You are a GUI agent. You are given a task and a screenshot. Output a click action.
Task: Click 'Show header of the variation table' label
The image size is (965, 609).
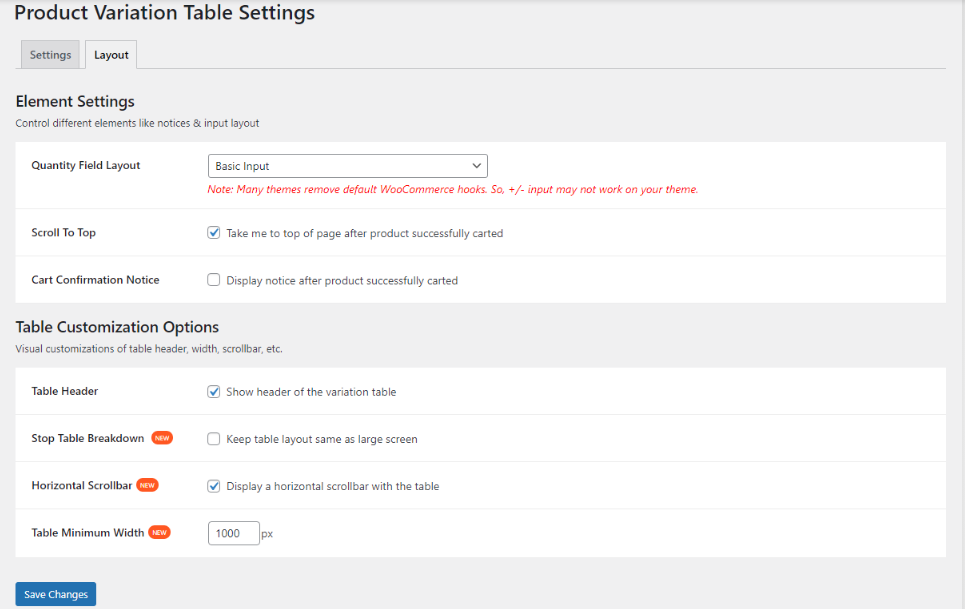tap(311, 392)
